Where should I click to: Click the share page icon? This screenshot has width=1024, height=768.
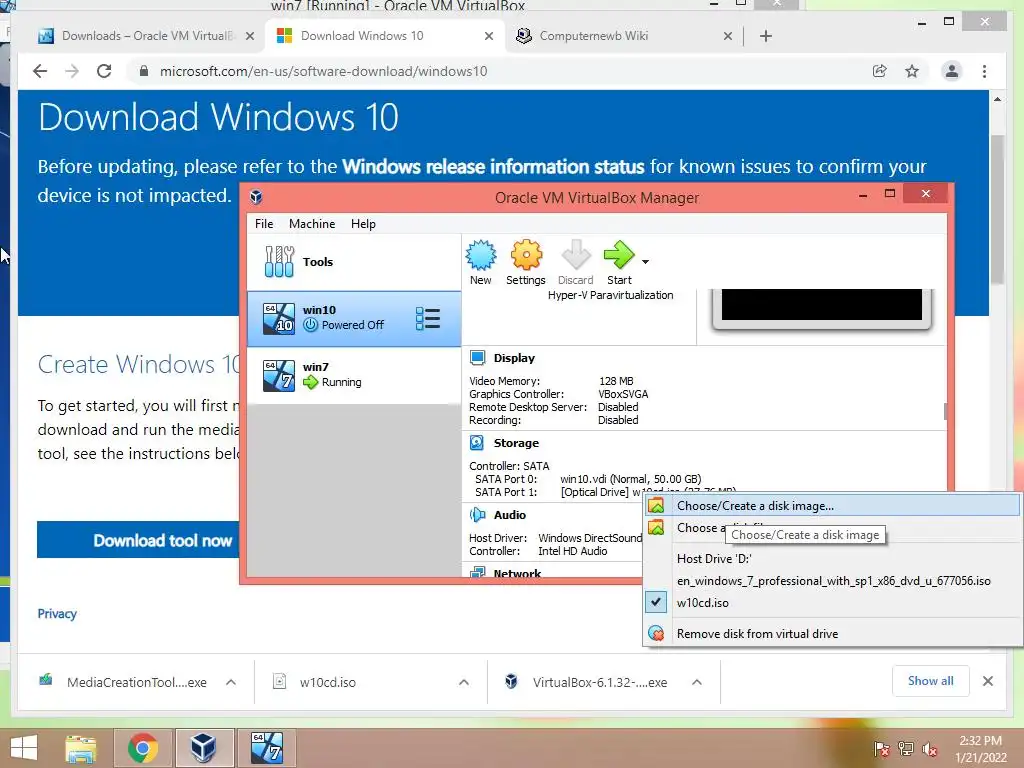(x=880, y=71)
